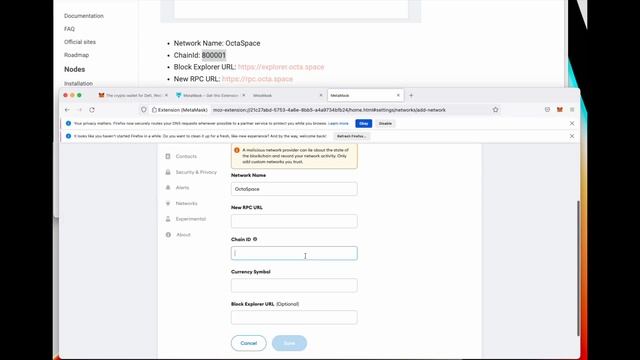Screen dimensions: 640x360
Task: Open Contacts settings section
Action: point(186,156)
